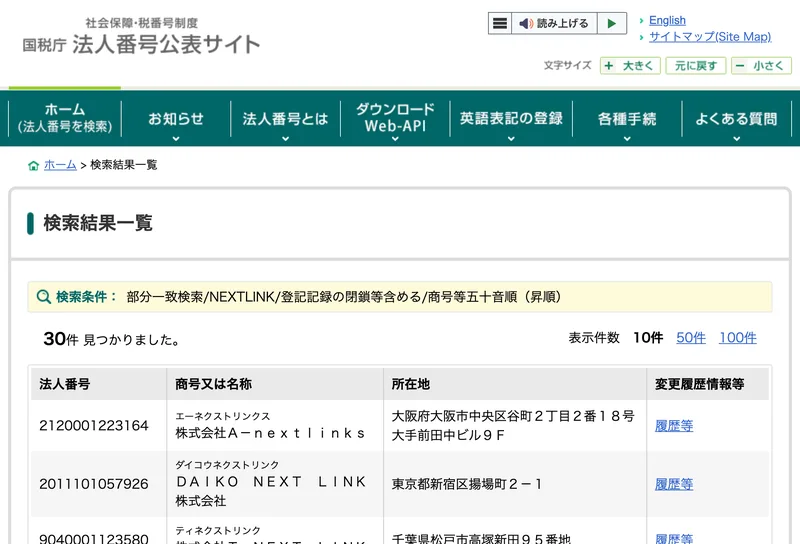The image size is (800, 544).
Task: Select corporate number 2120001223164
Action: pyautogui.click(x=94, y=426)
